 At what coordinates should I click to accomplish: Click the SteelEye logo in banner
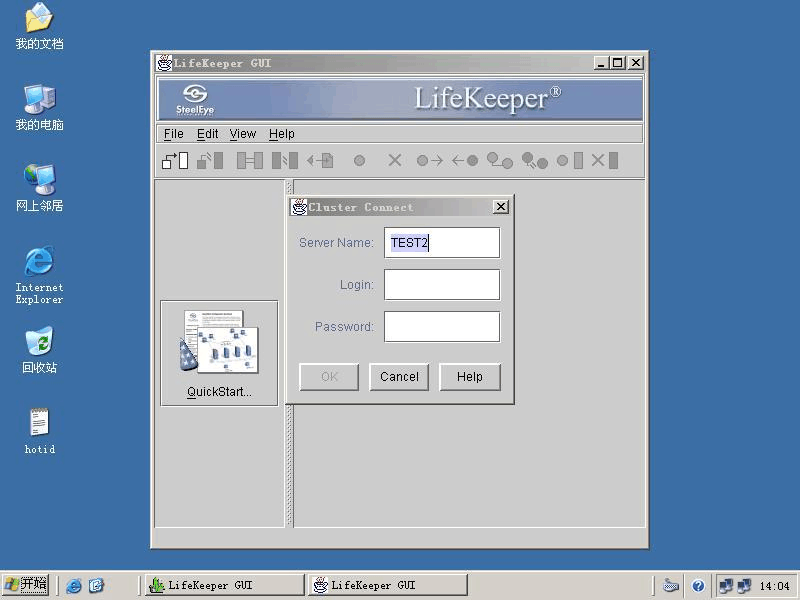(195, 99)
